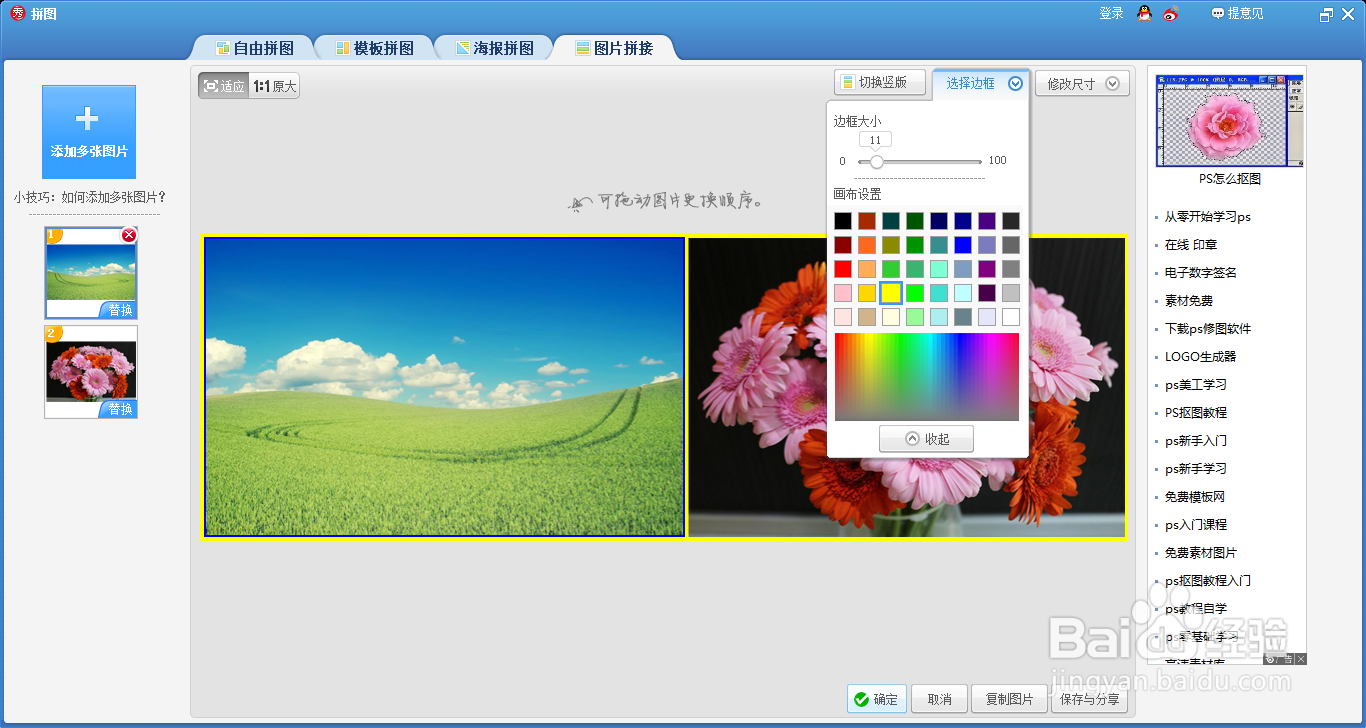The width and height of the screenshot is (1366, 728).
Task: Click the 切换竖版 layout button
Action: click(x=880, y=83)
